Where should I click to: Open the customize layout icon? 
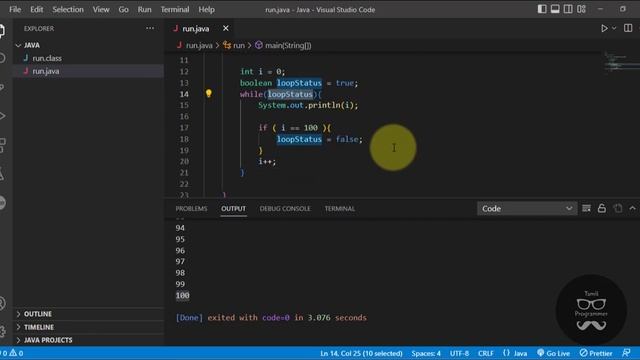[x=582, y=9]
